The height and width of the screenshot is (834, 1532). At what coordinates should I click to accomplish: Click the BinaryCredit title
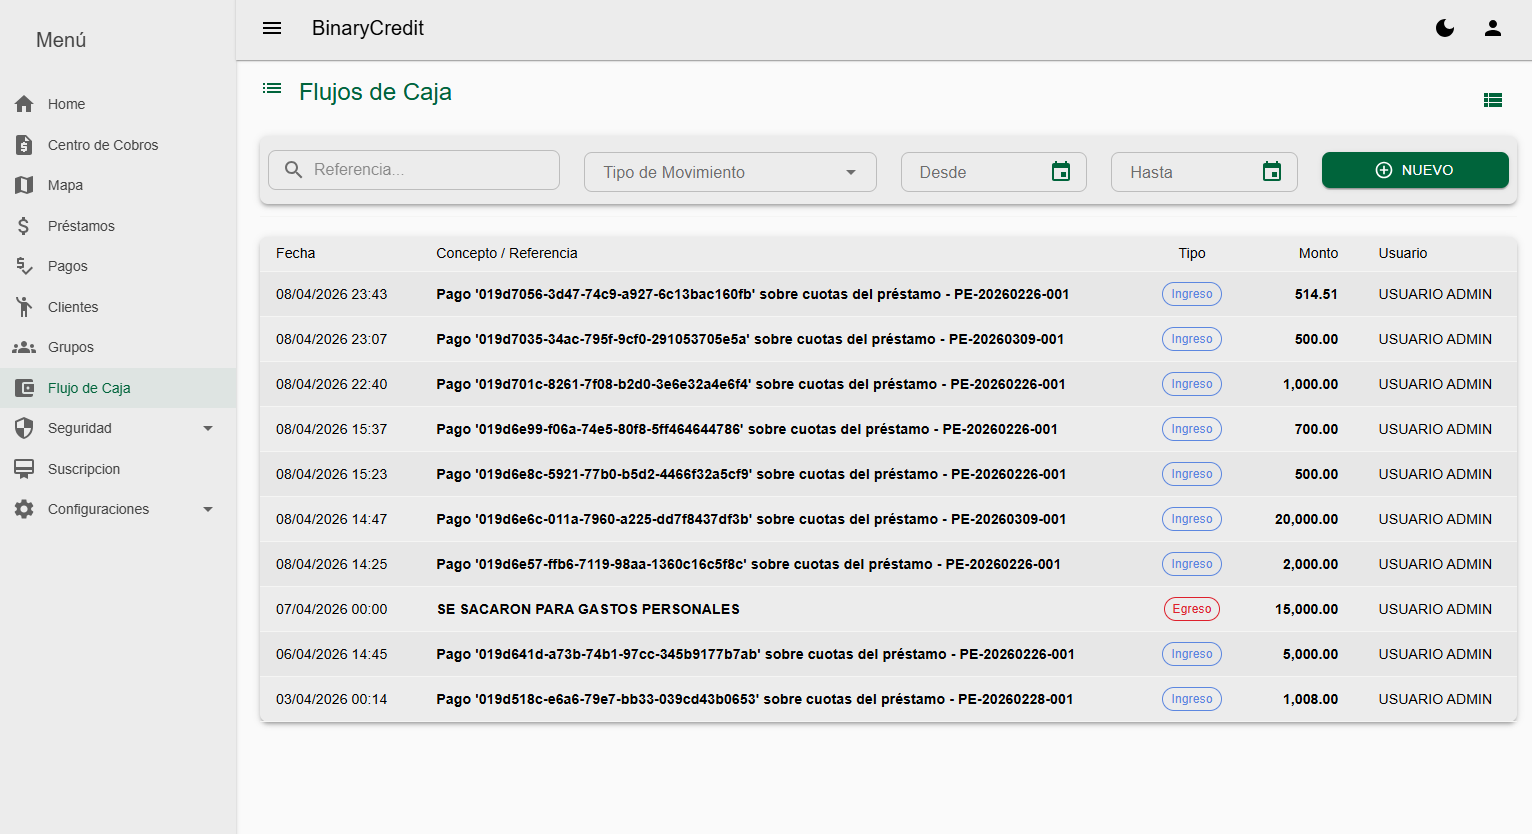click(x=368, y=28)
